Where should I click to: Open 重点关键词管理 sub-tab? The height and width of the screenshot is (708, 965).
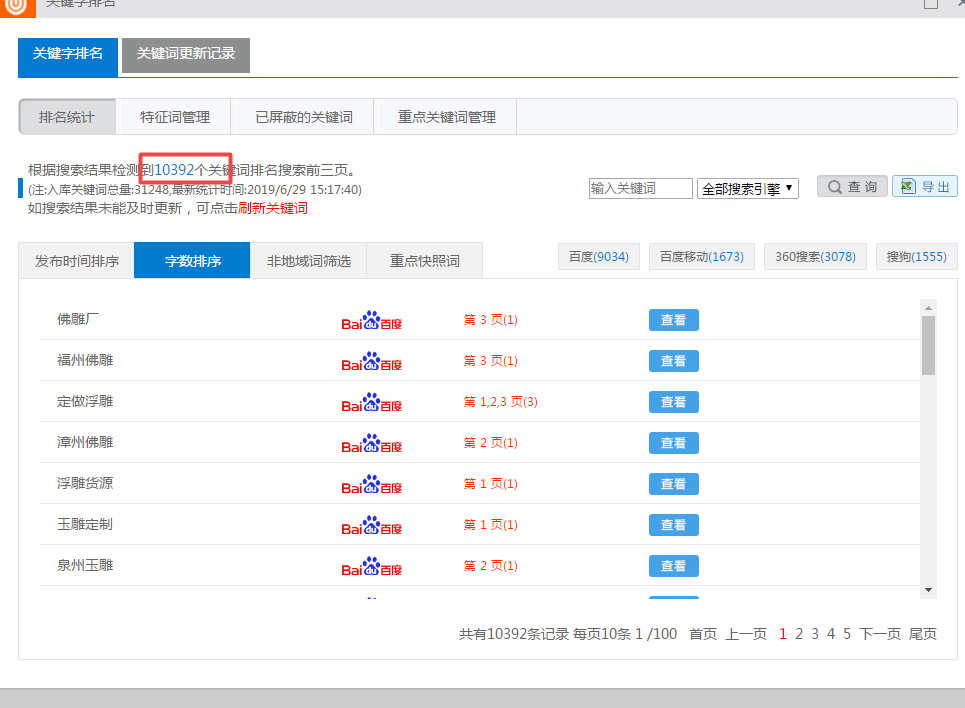447,117
